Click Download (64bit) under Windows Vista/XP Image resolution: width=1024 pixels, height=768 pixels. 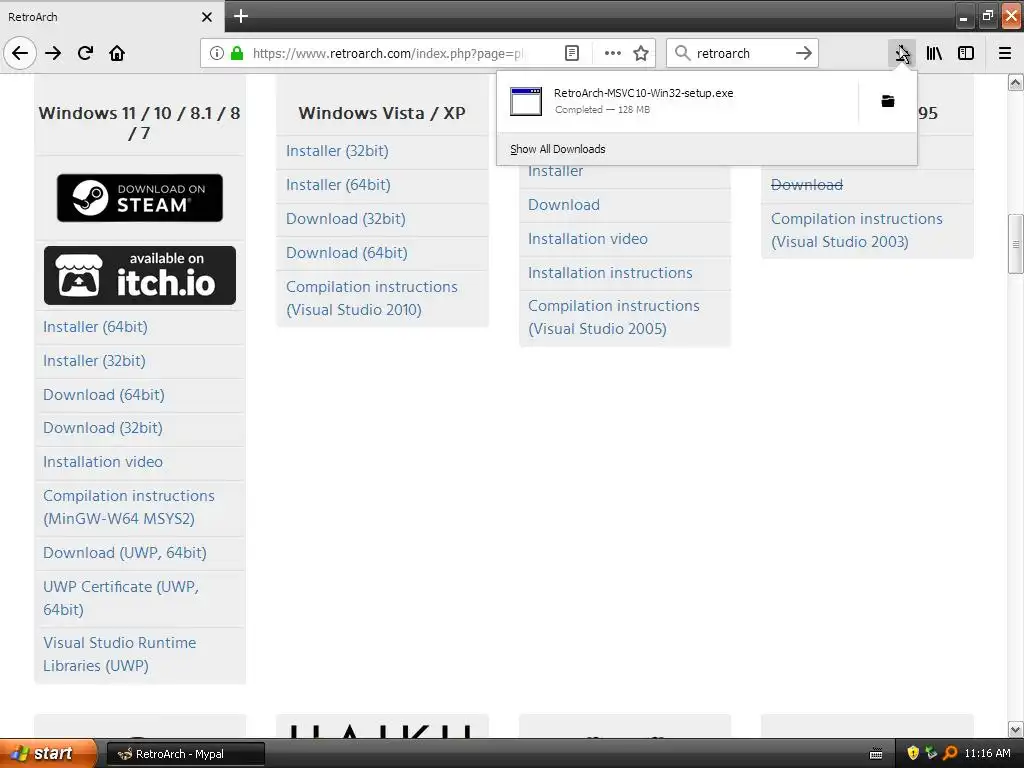click(x=347, y=253)
